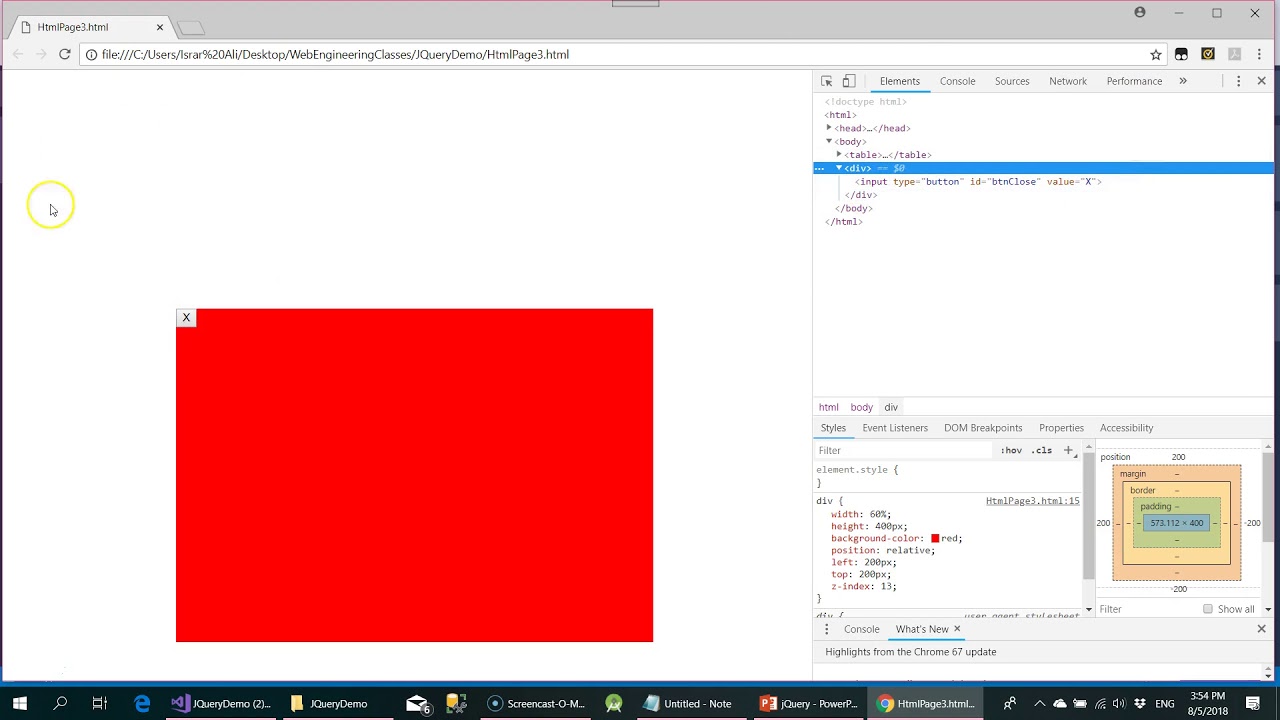The image size is (1280, 720).
Task: Activate the element inspector picker icon
Action: coord(826,81)
